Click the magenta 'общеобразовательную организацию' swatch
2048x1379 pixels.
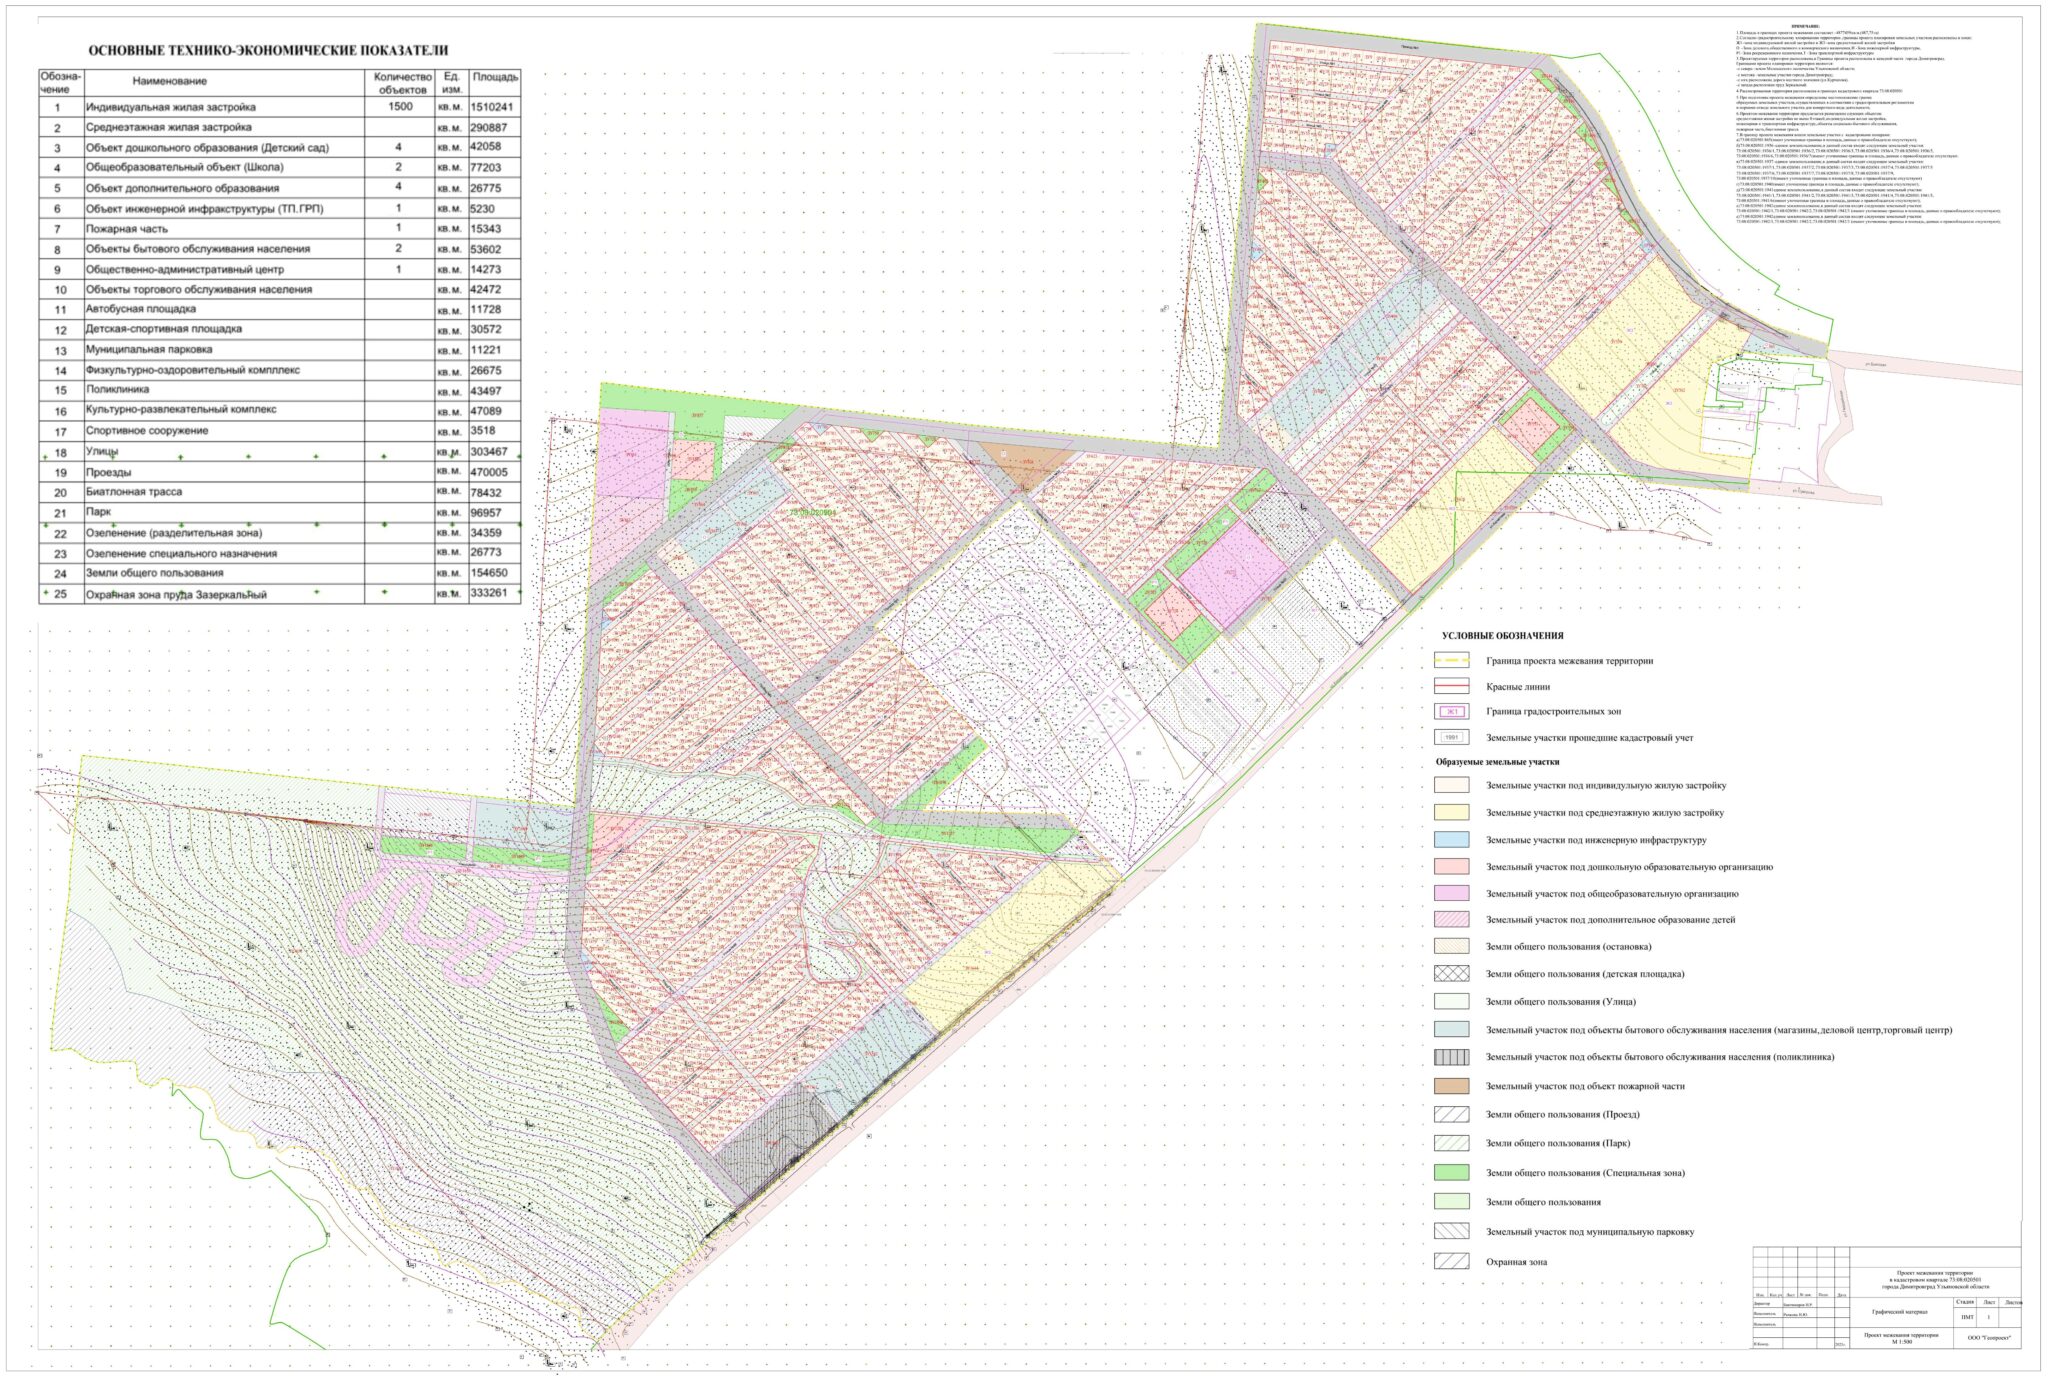[1451, 894]
